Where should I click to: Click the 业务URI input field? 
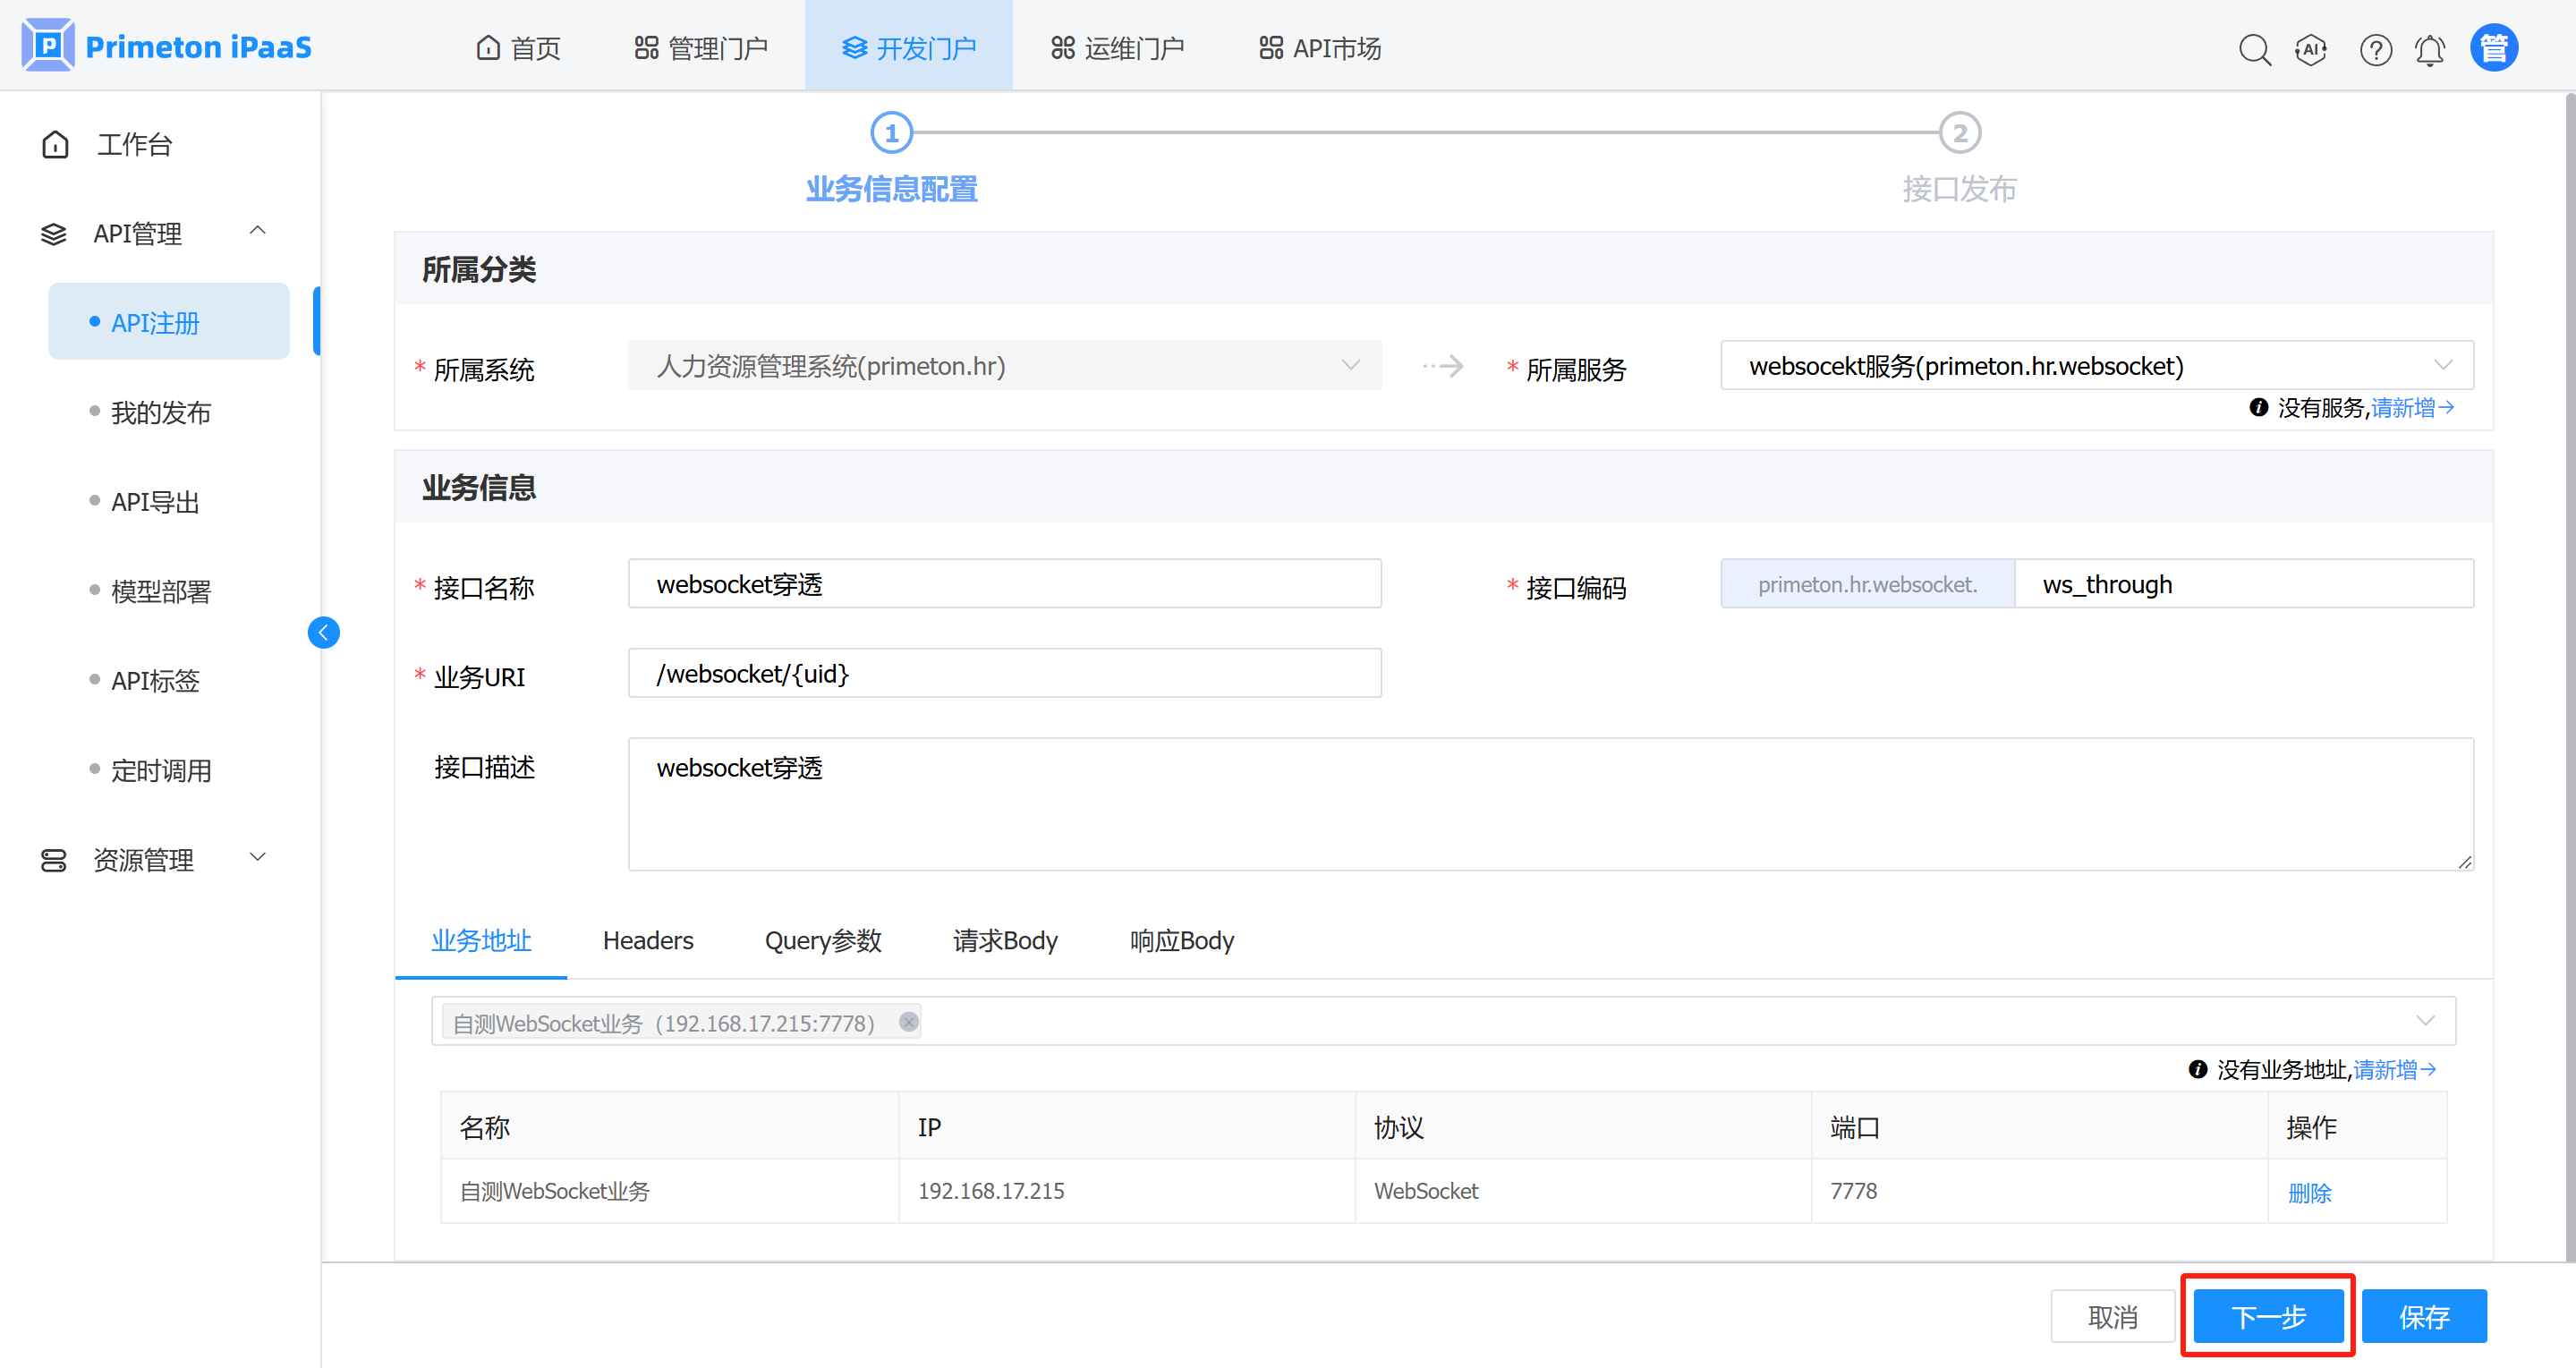(x=1004, y=673)
